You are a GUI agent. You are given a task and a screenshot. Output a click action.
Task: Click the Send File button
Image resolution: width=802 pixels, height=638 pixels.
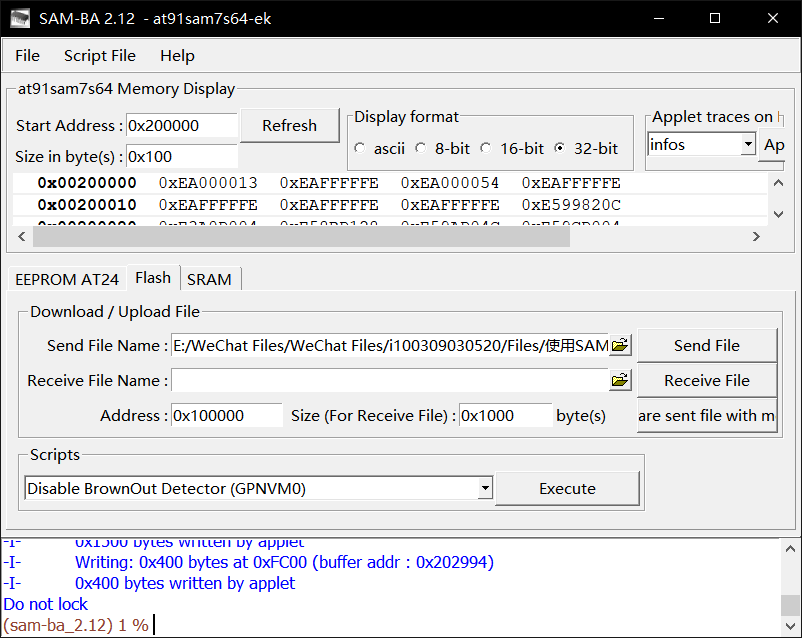(706, 344)
